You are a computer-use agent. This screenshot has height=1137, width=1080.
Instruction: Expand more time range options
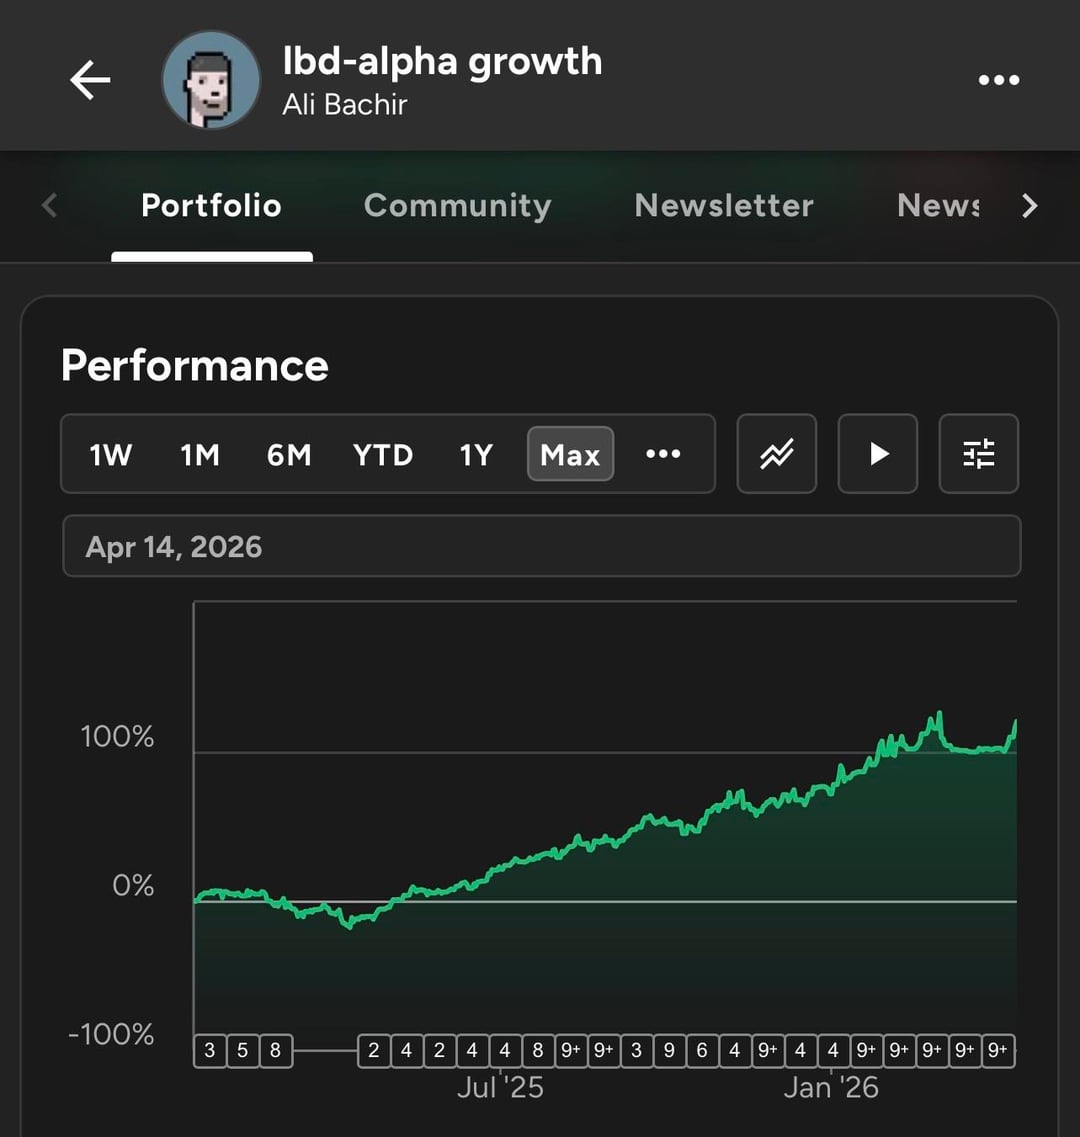coord(663,455)
